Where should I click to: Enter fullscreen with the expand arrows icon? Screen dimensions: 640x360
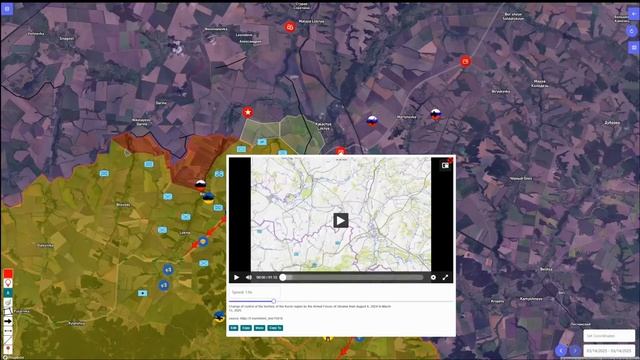[x=445, y=277]
